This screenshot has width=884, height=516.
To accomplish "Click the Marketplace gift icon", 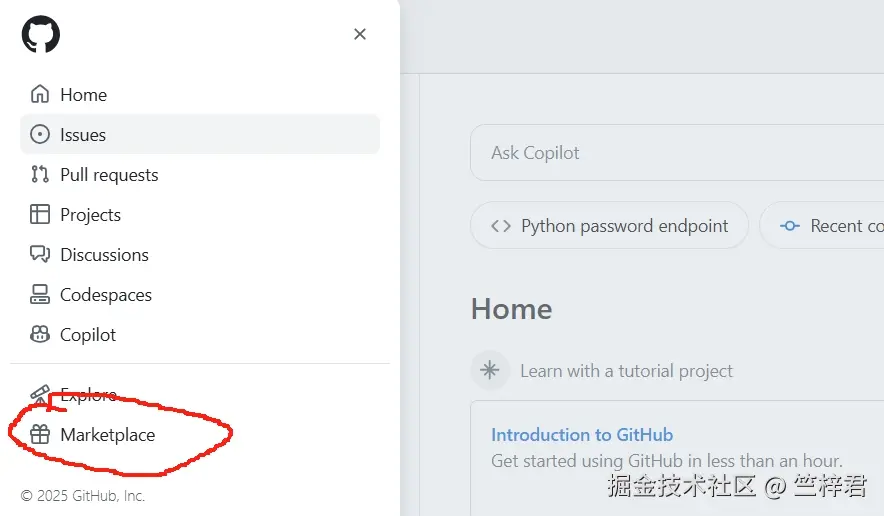I will click(x=40, y=435).
